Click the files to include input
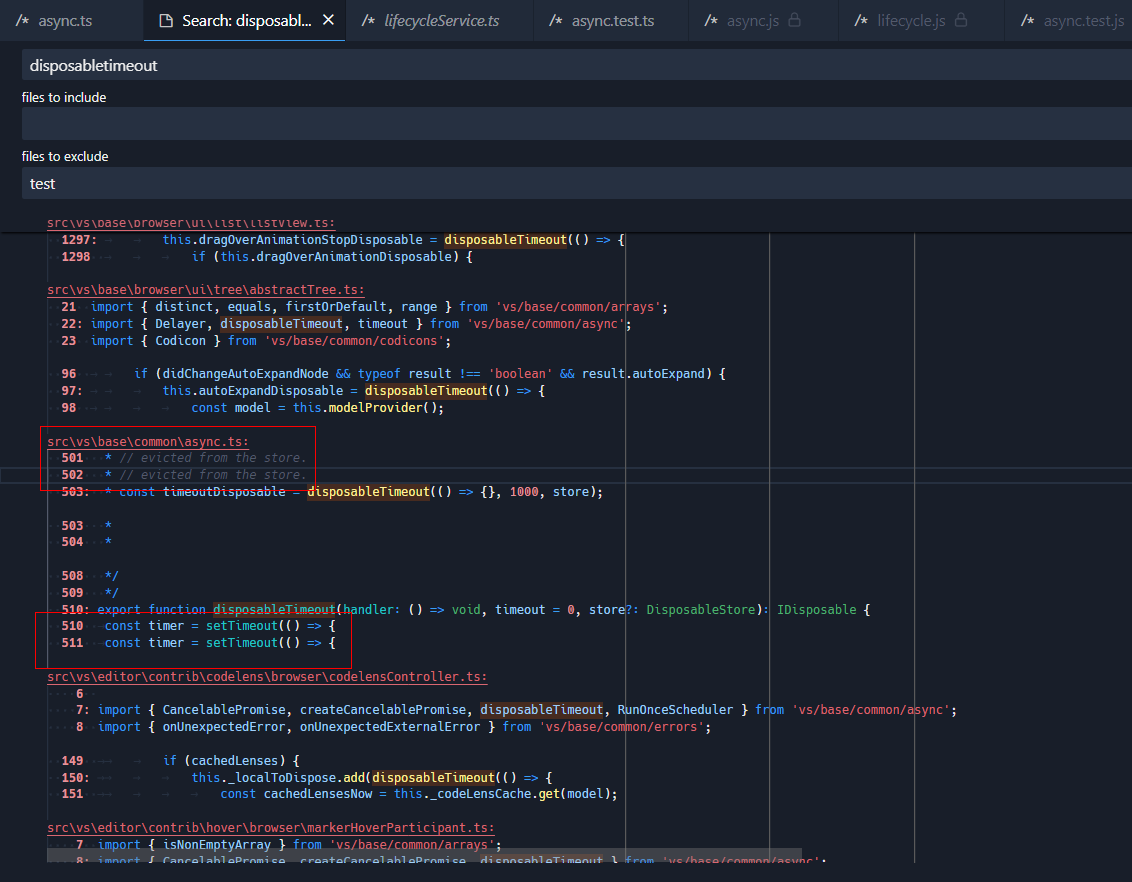1132x882 pixels. pyautogui.click(x=577, y=124)
